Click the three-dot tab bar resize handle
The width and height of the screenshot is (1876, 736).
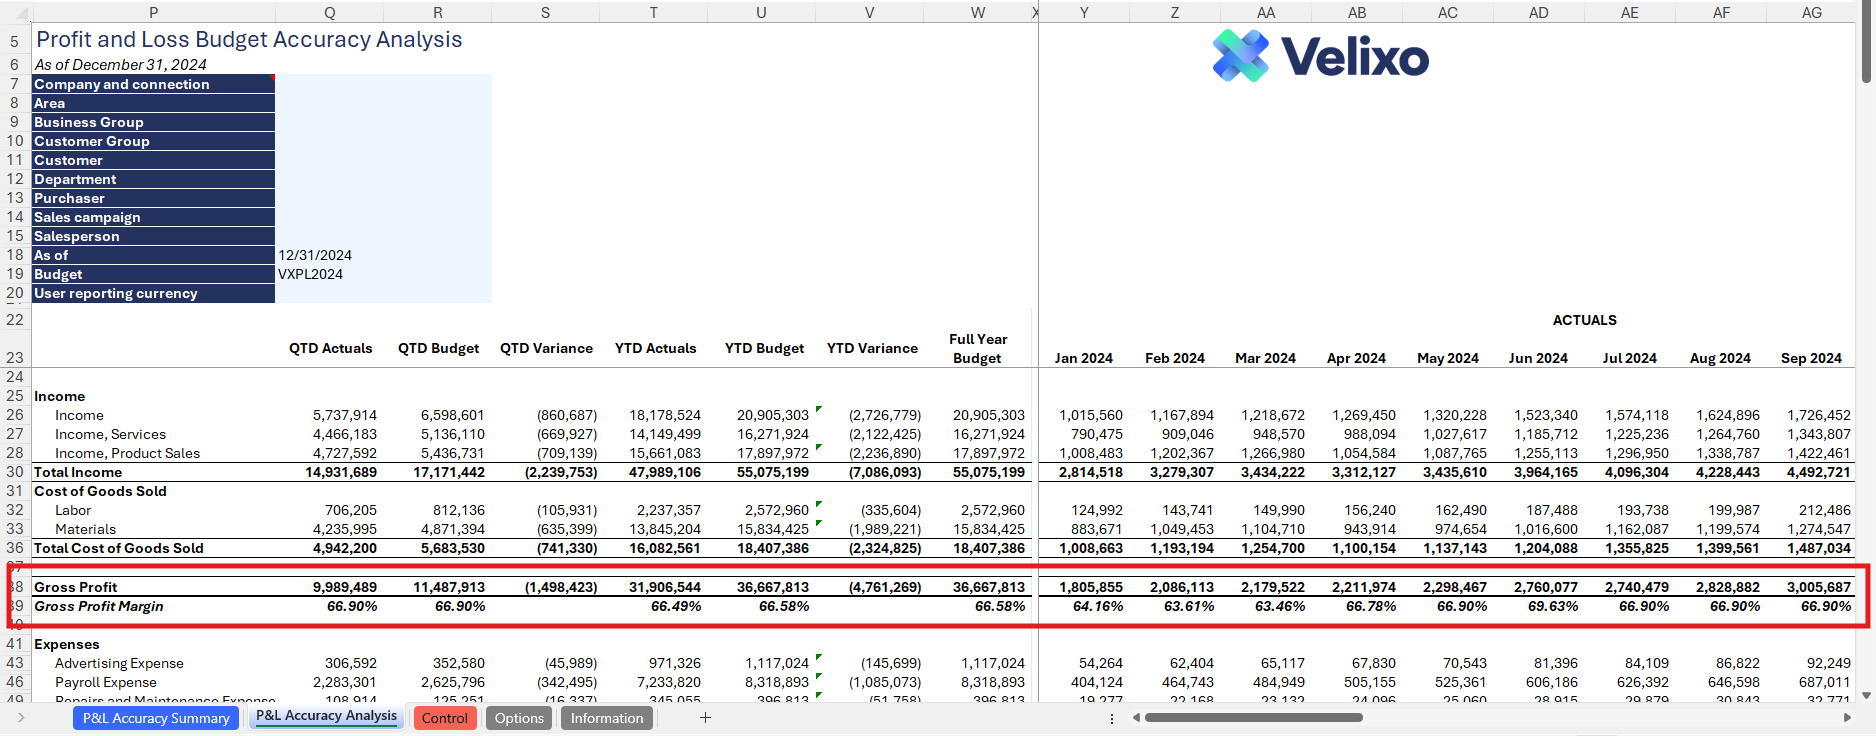(x=1112, y=718)
